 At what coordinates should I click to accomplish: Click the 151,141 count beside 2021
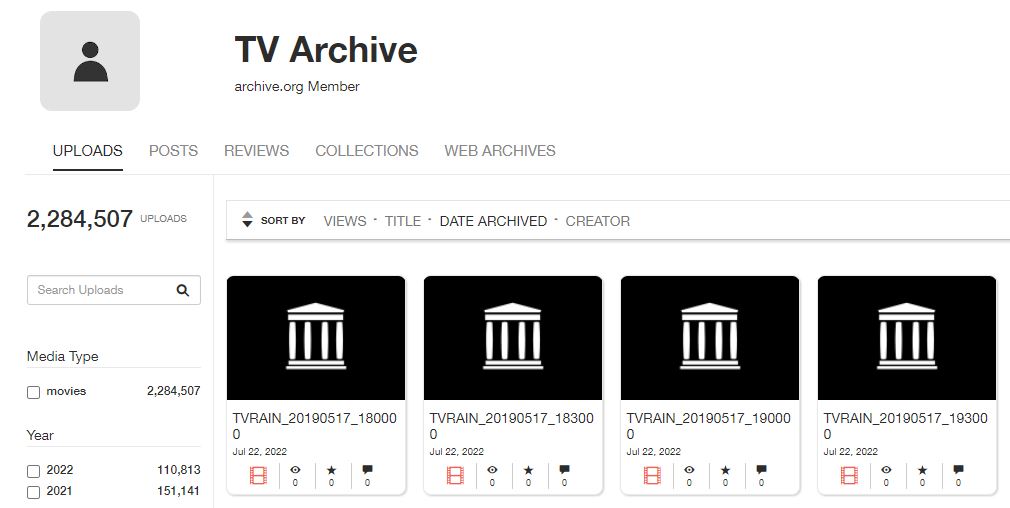coord(178,491)
